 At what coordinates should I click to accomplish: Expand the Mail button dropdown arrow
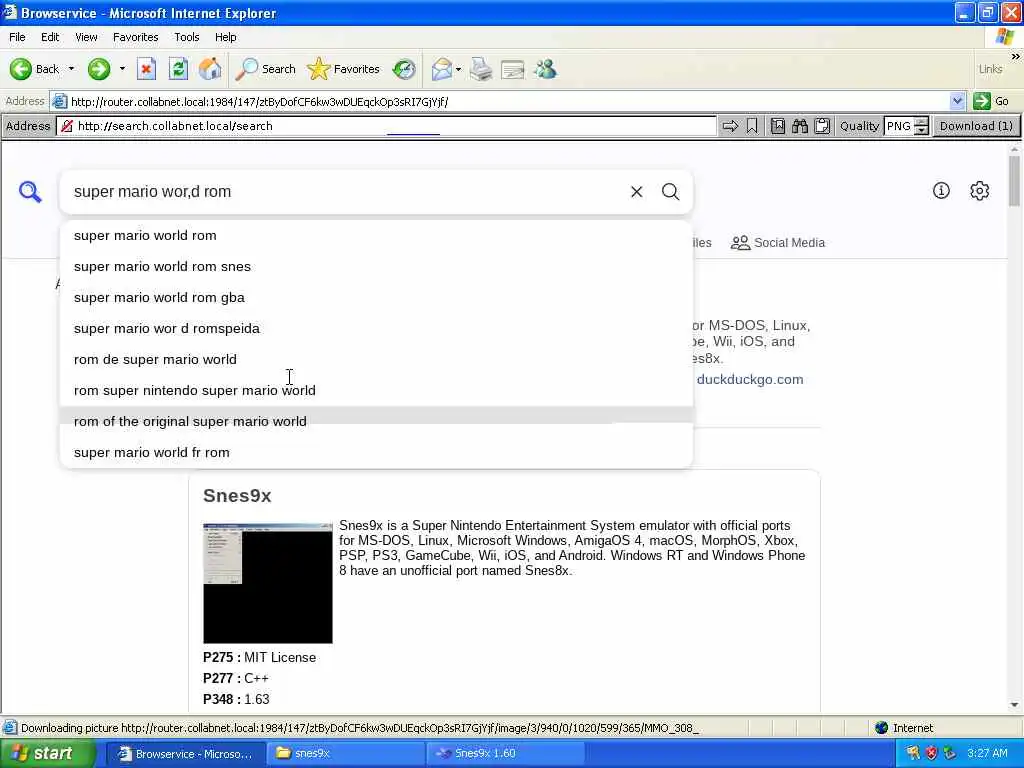coord(458,69)
